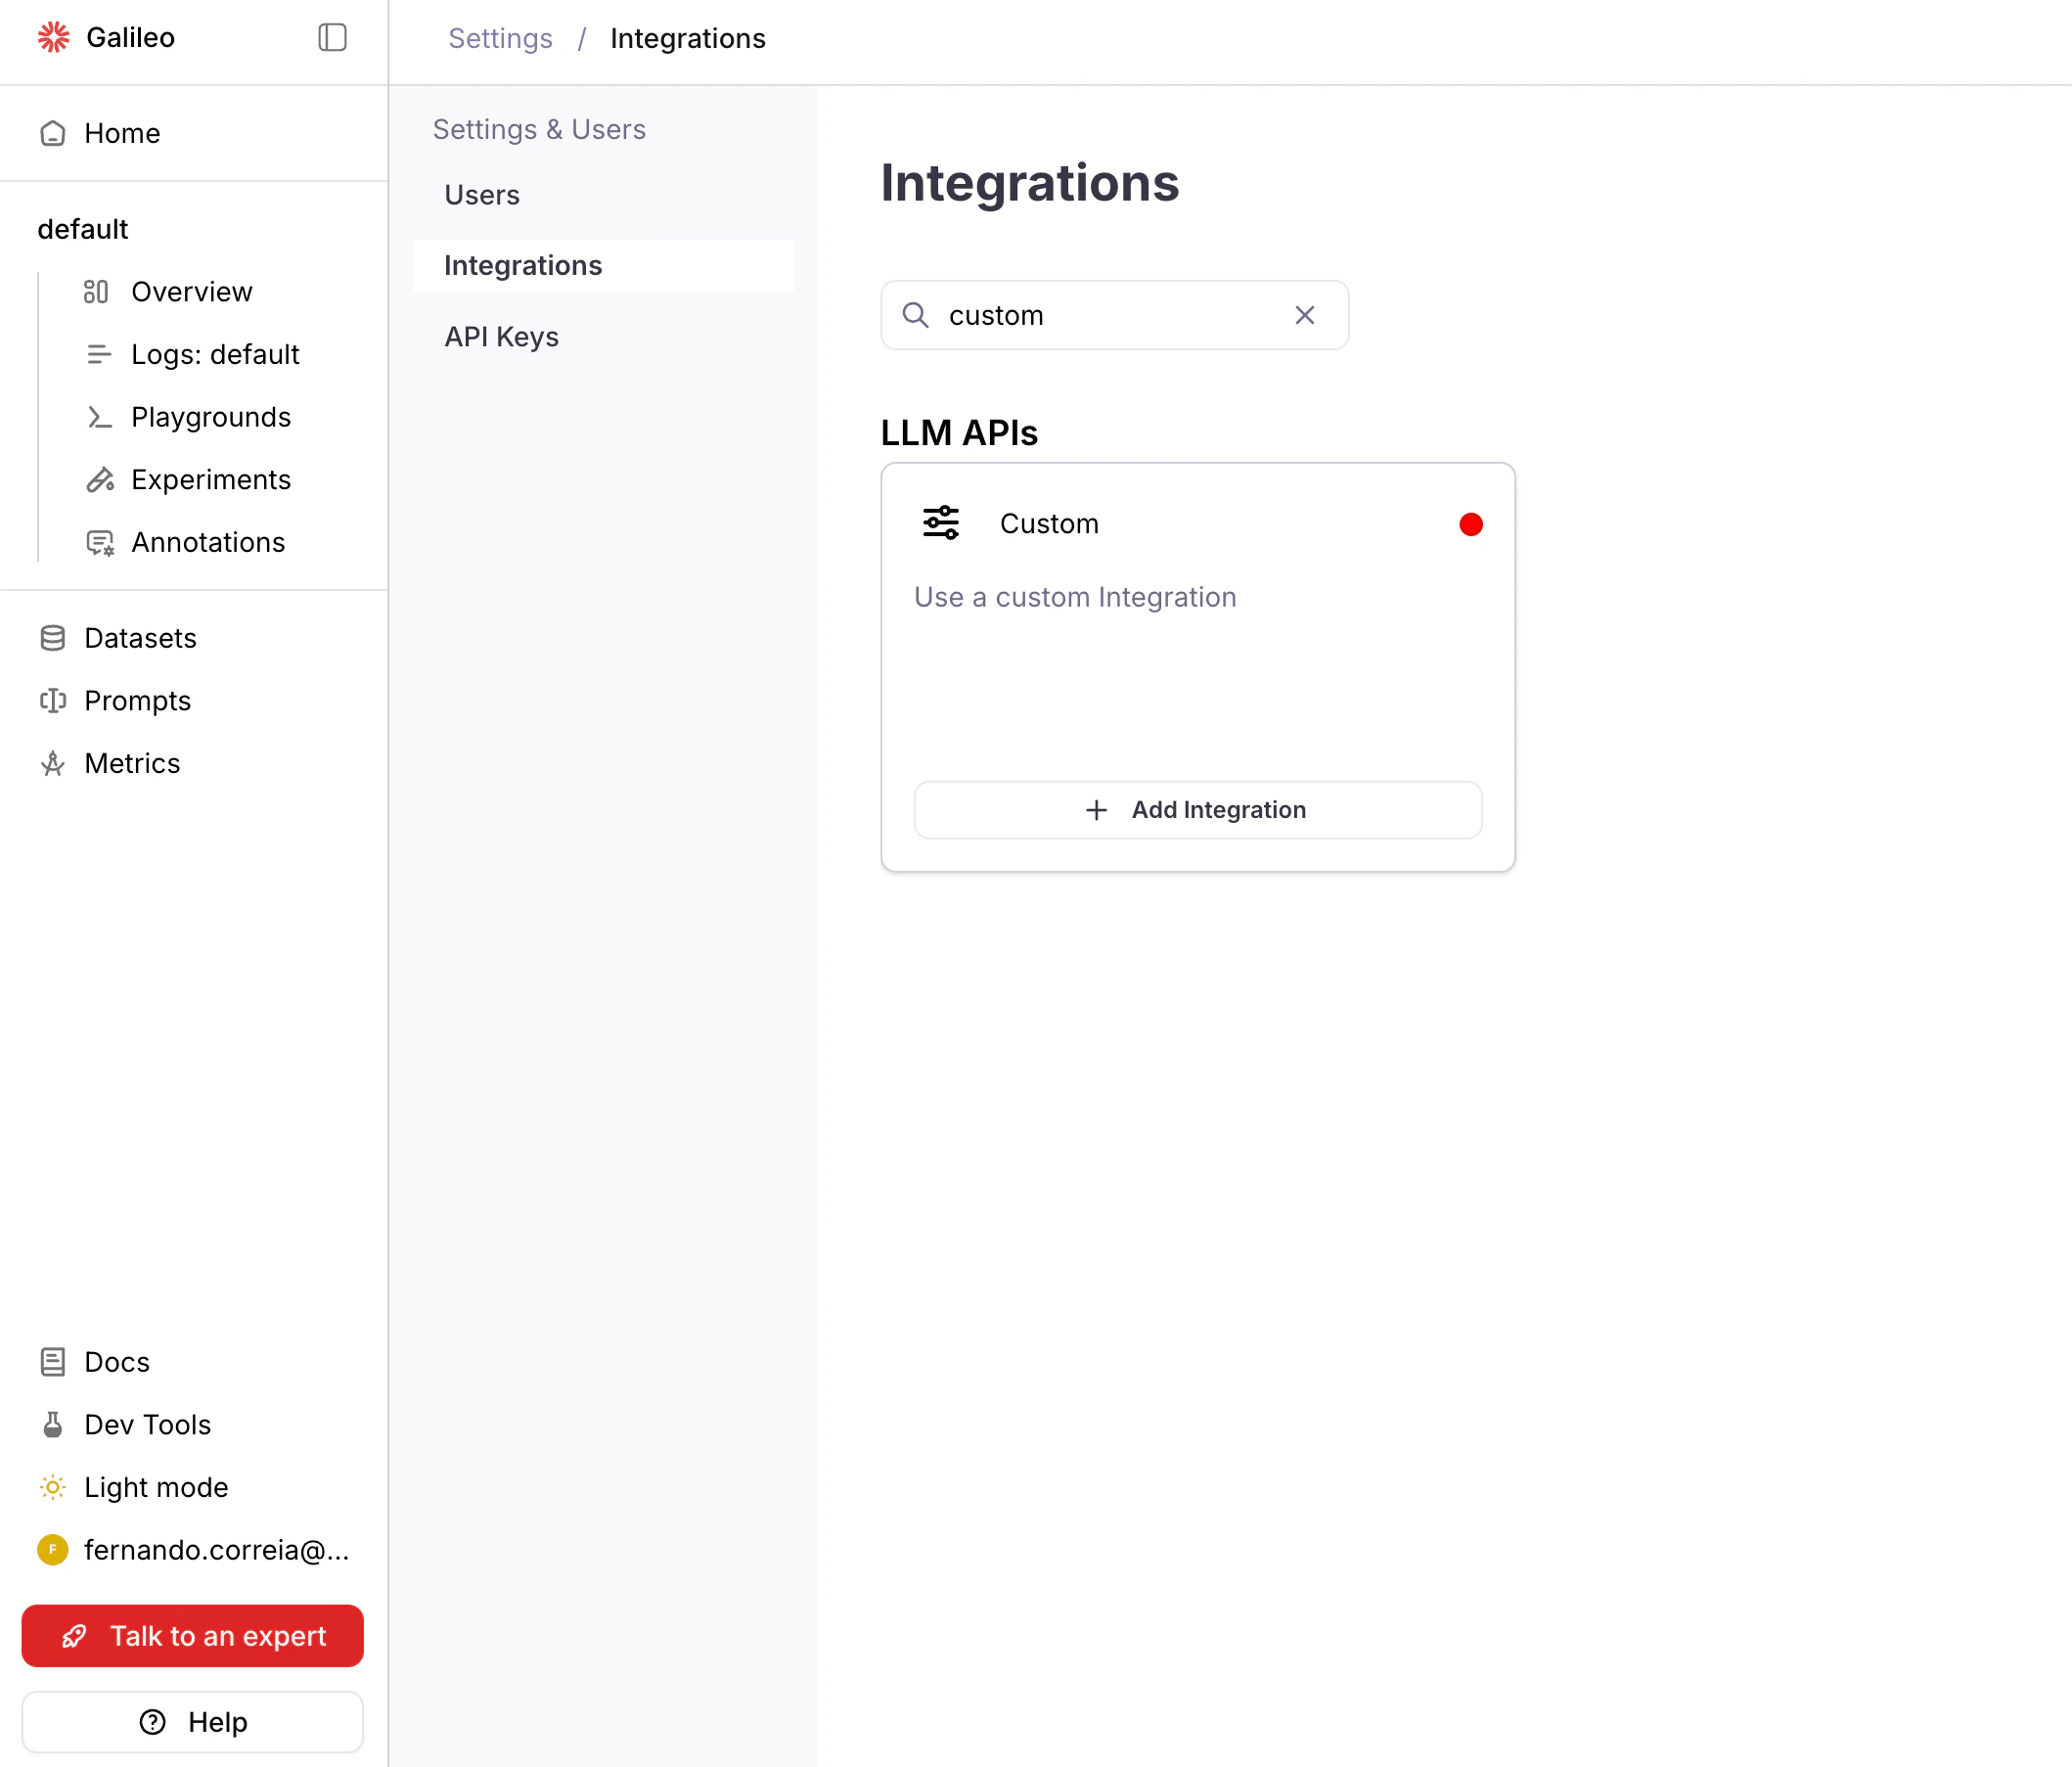Open Logs: default from the sidebar
2072x1767 pixels.
pyautogui.click(x=214, y=354)
